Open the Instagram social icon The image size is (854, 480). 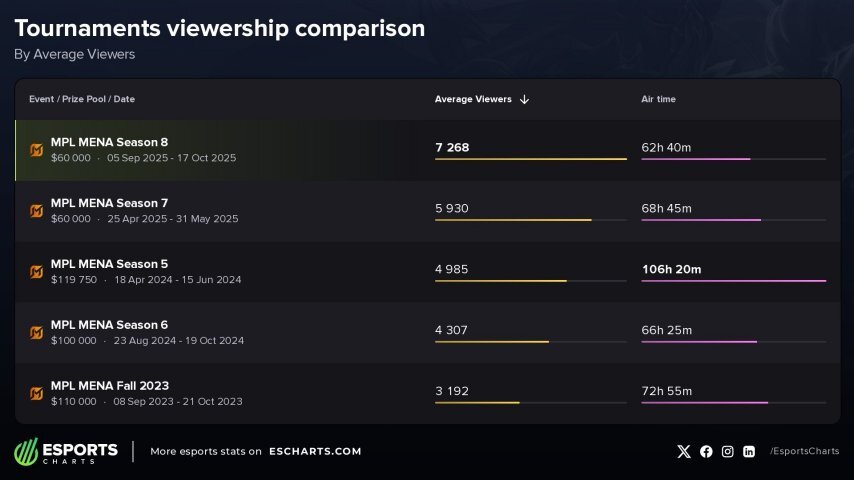(728, 452)
